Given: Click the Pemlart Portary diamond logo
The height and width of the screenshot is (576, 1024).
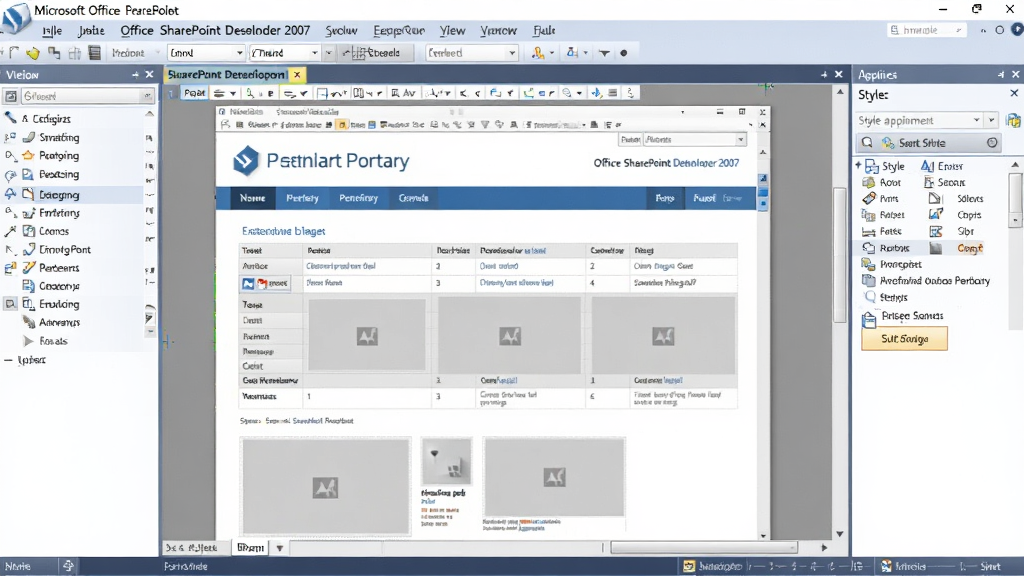Looking at the screenshot, I should click(x=246, y=160).
